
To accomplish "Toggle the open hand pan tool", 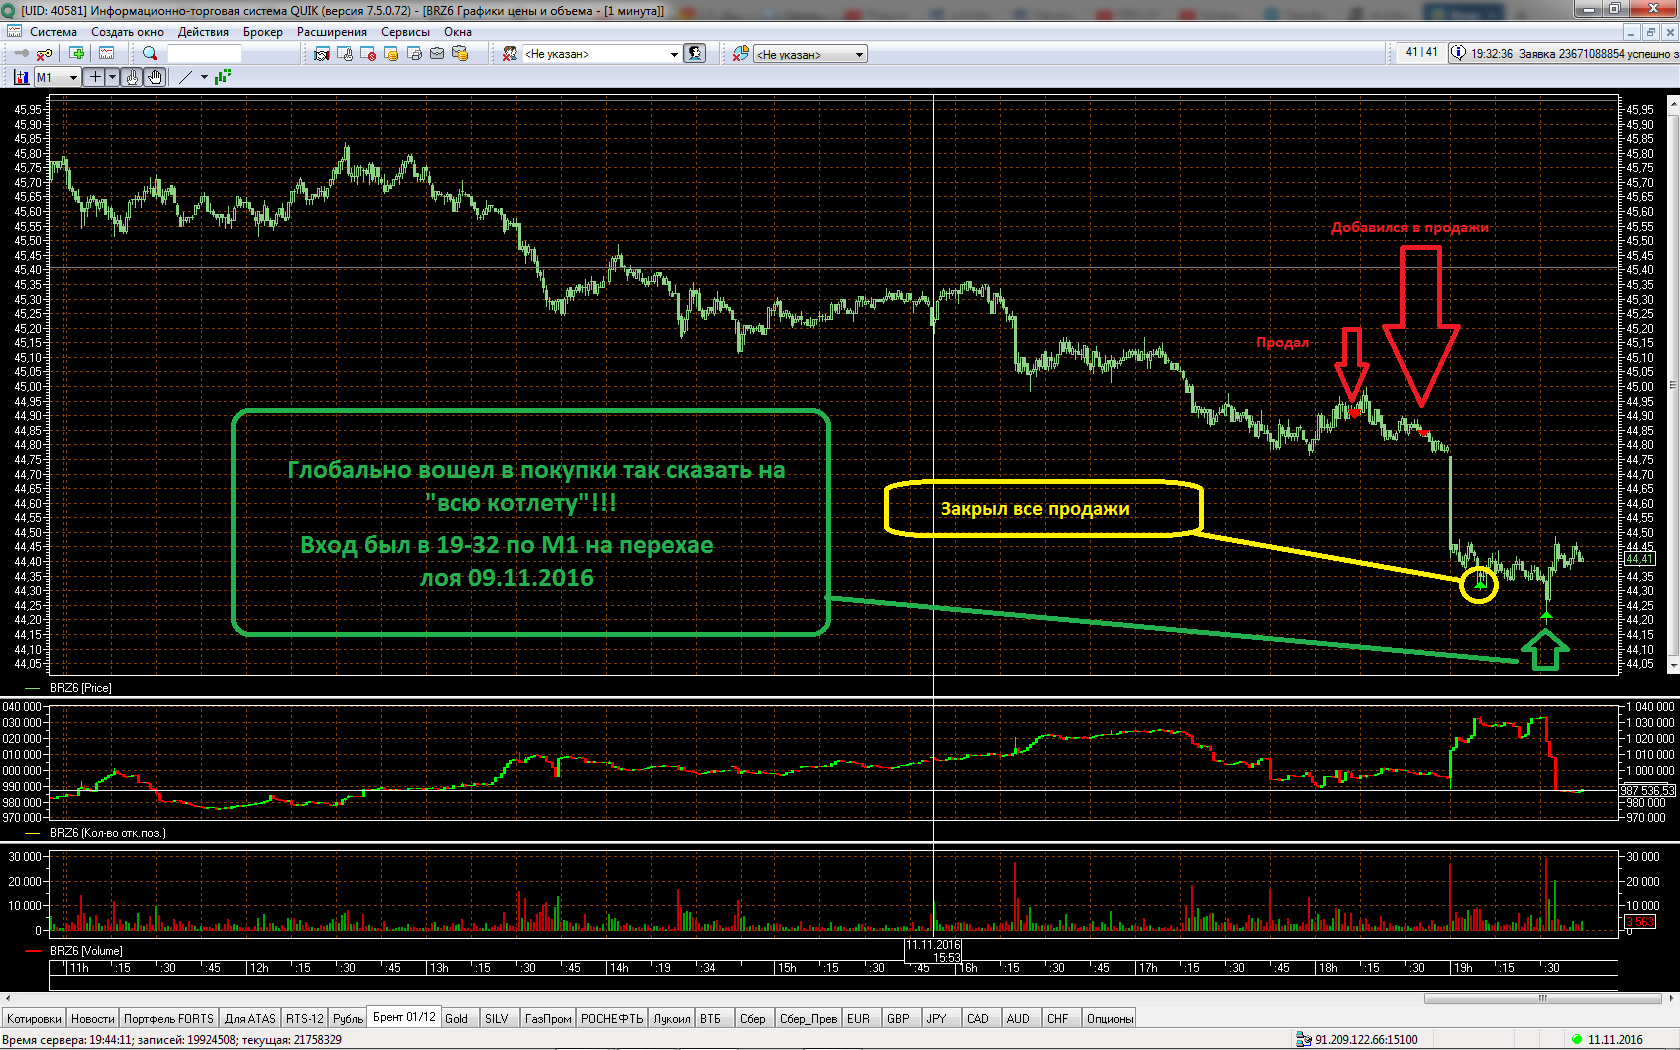I will [155, 77].
